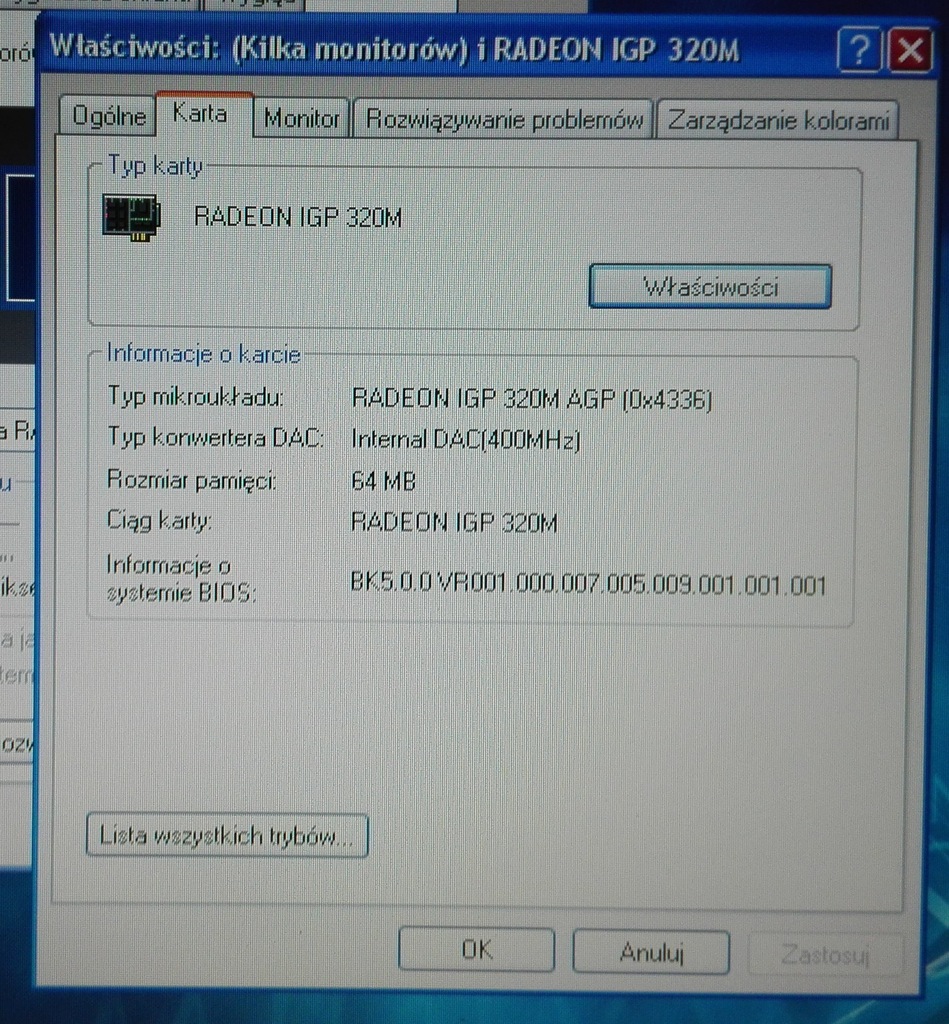Click the Ciąg karty value RADEON IGP 320M

tap(454, 522)
